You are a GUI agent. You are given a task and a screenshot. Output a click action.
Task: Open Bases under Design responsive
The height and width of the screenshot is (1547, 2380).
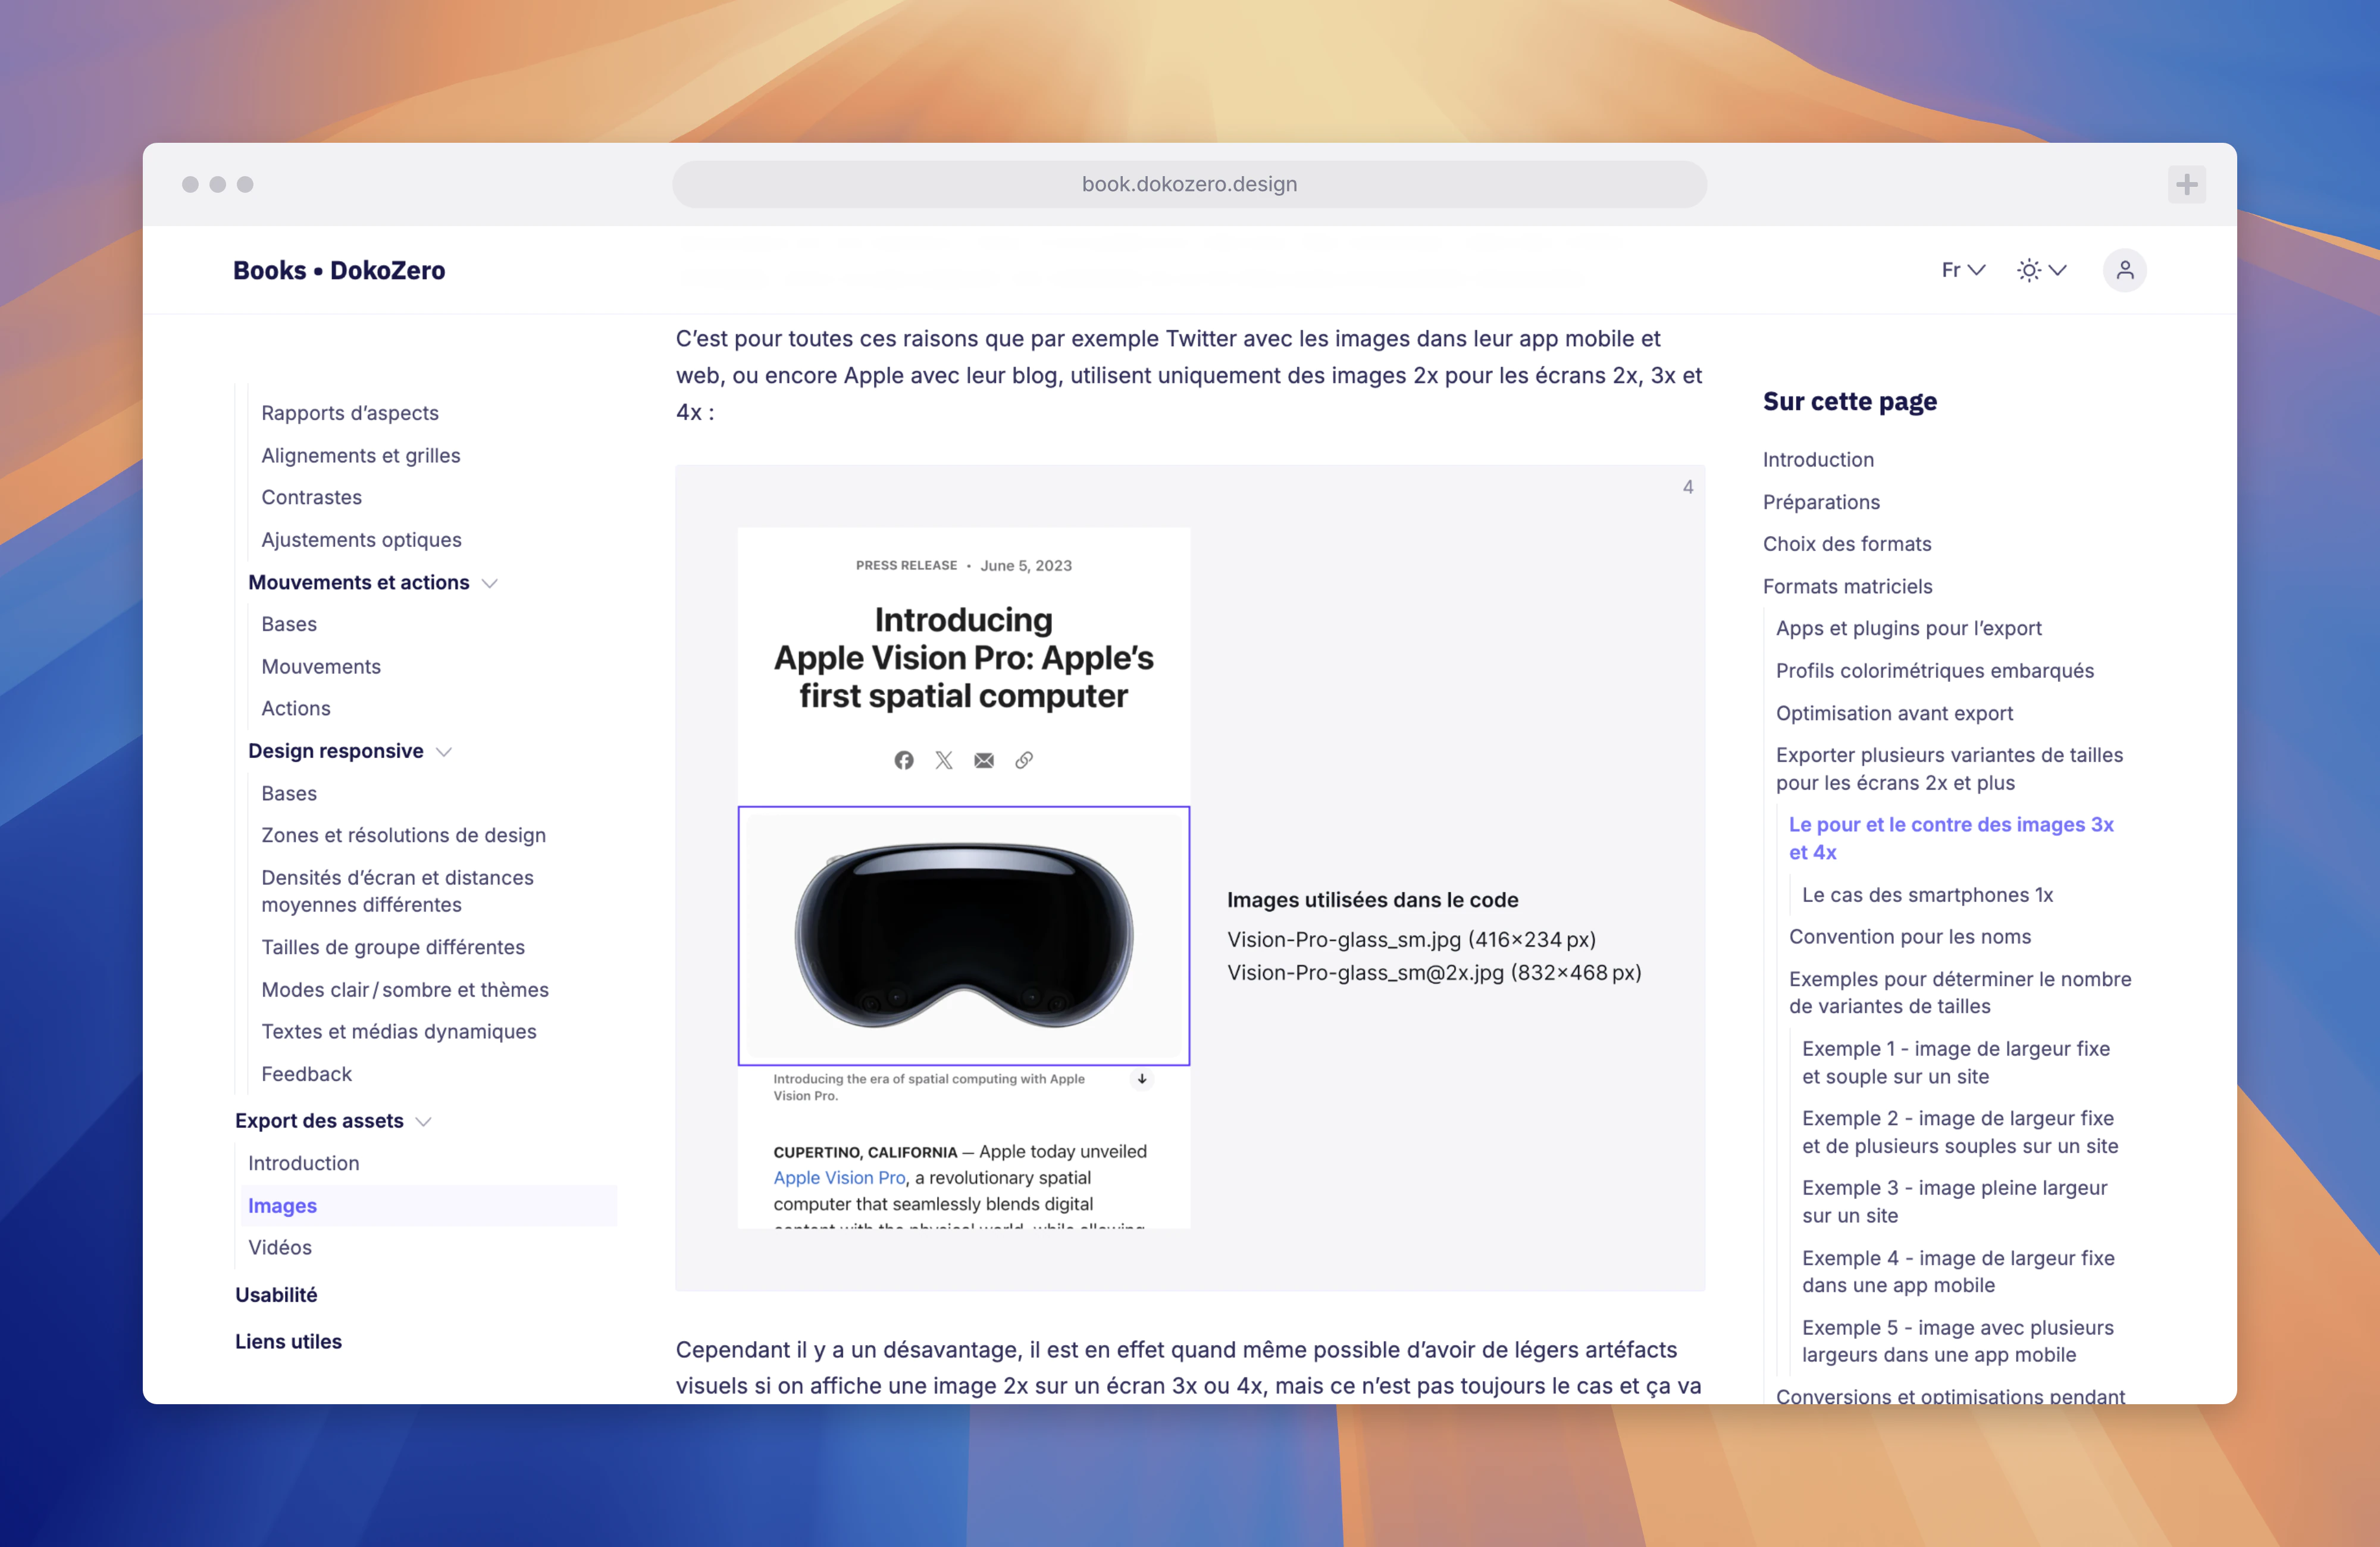pyautogui.click(x=289, y=793)
